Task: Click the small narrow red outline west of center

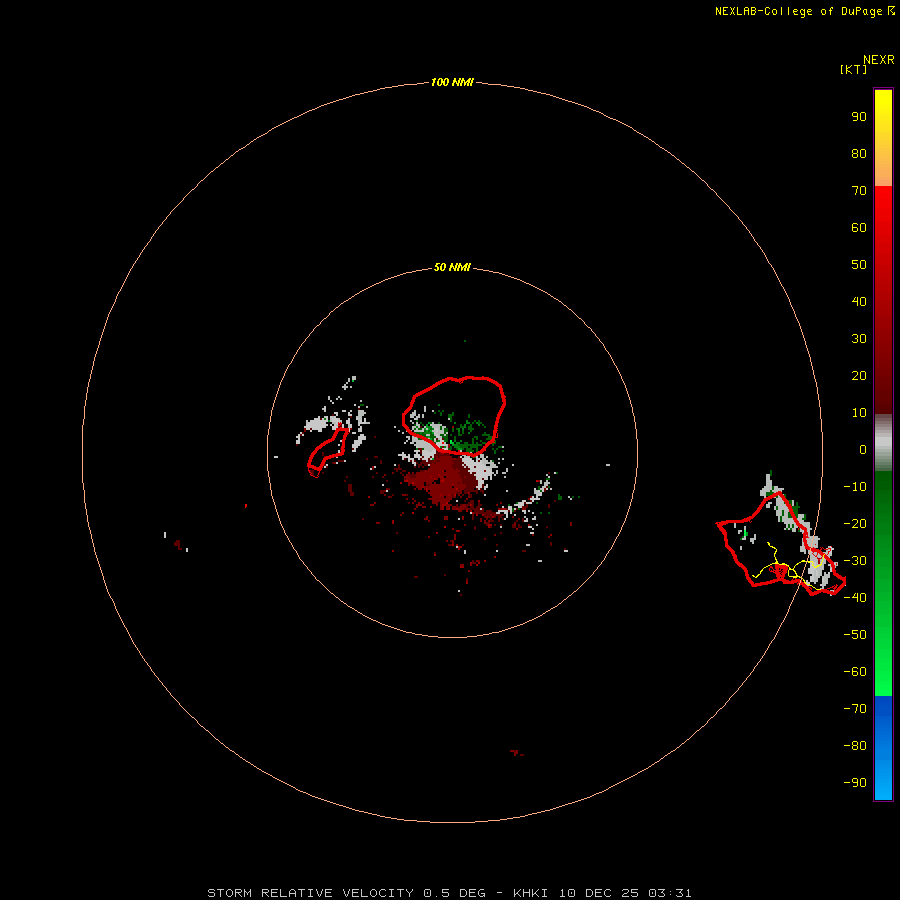Action: tap(328, 452)
